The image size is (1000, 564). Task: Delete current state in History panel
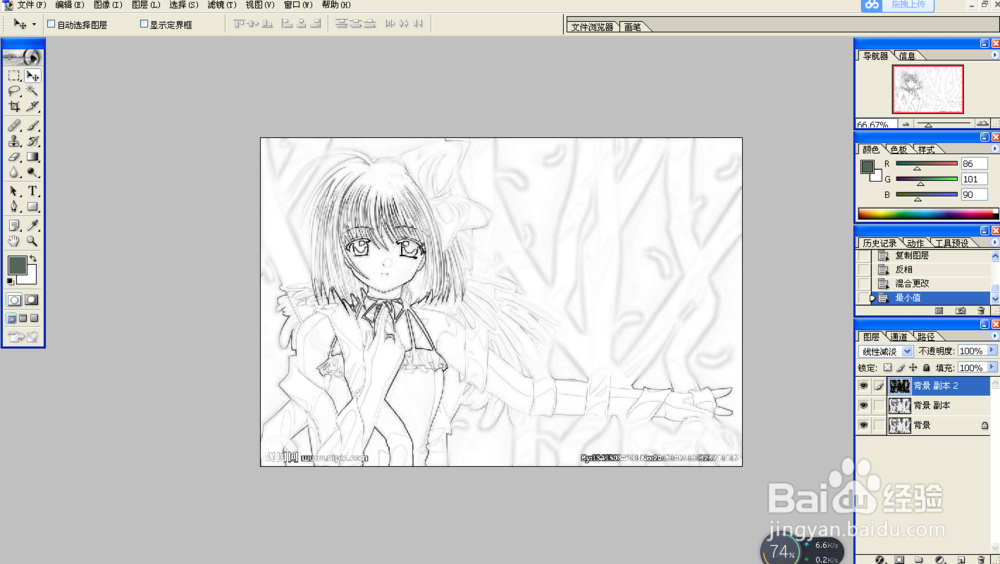point(981,311)
